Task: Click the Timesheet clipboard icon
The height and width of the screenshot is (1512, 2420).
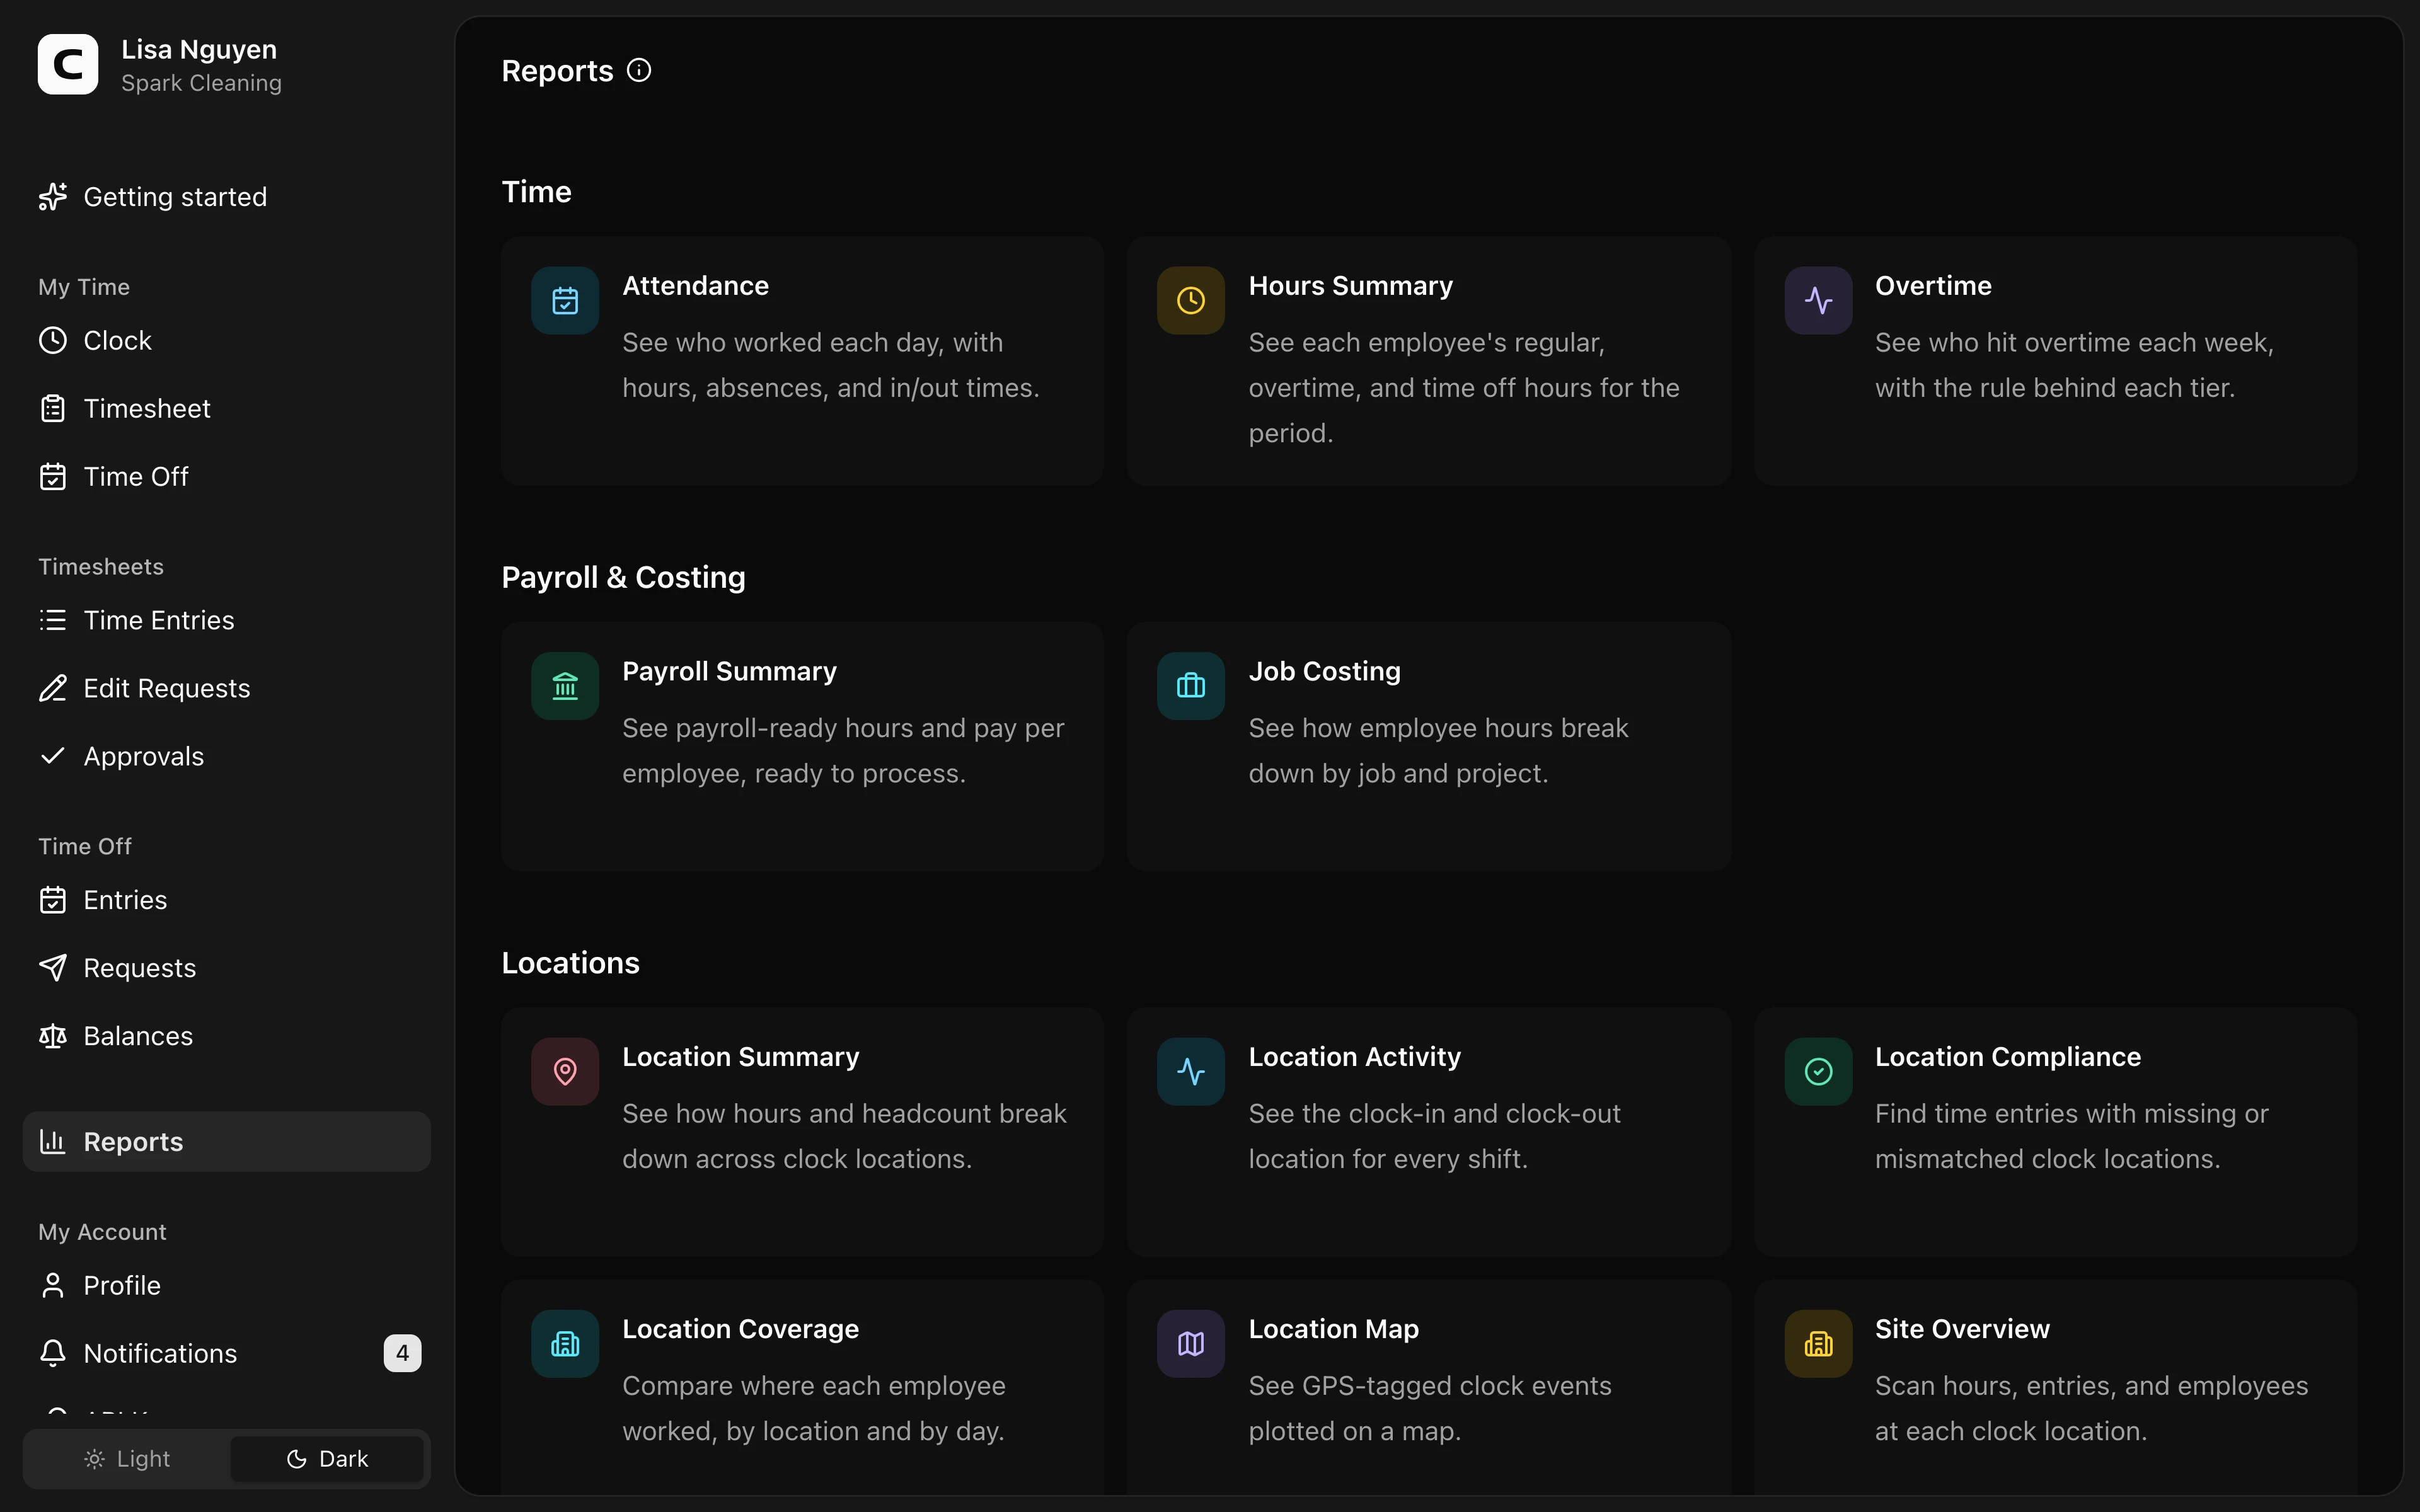Action: tap(53, 409)
